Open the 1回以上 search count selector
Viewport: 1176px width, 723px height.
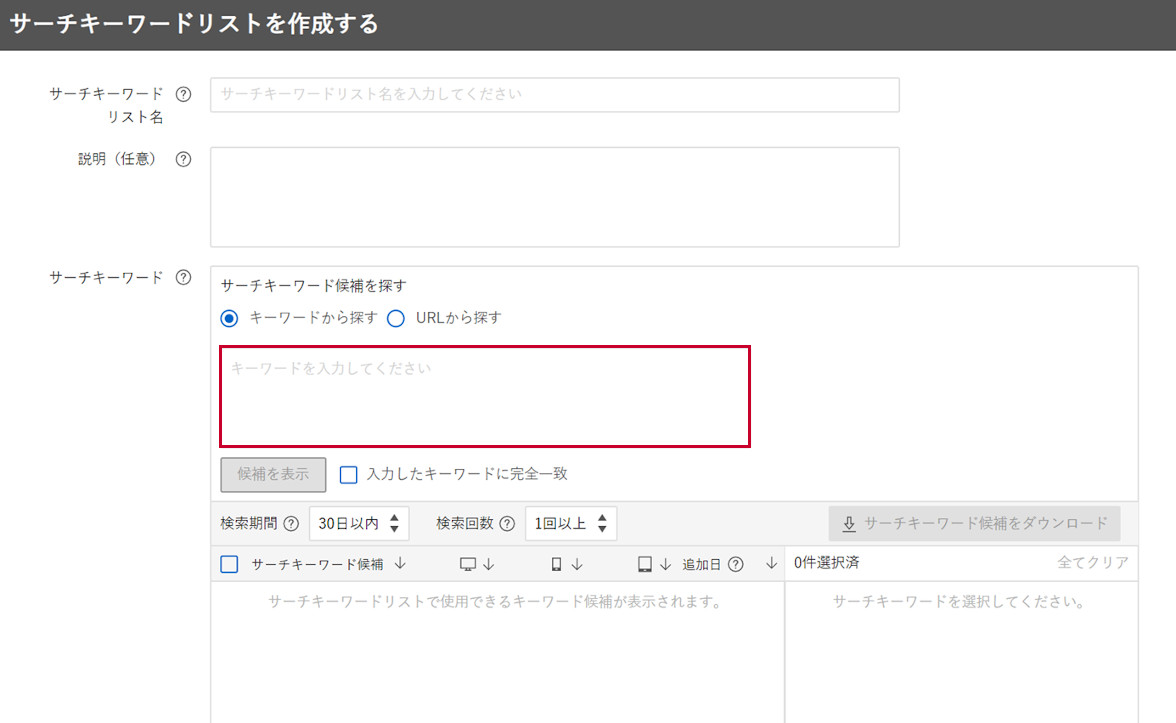[571, 522]
